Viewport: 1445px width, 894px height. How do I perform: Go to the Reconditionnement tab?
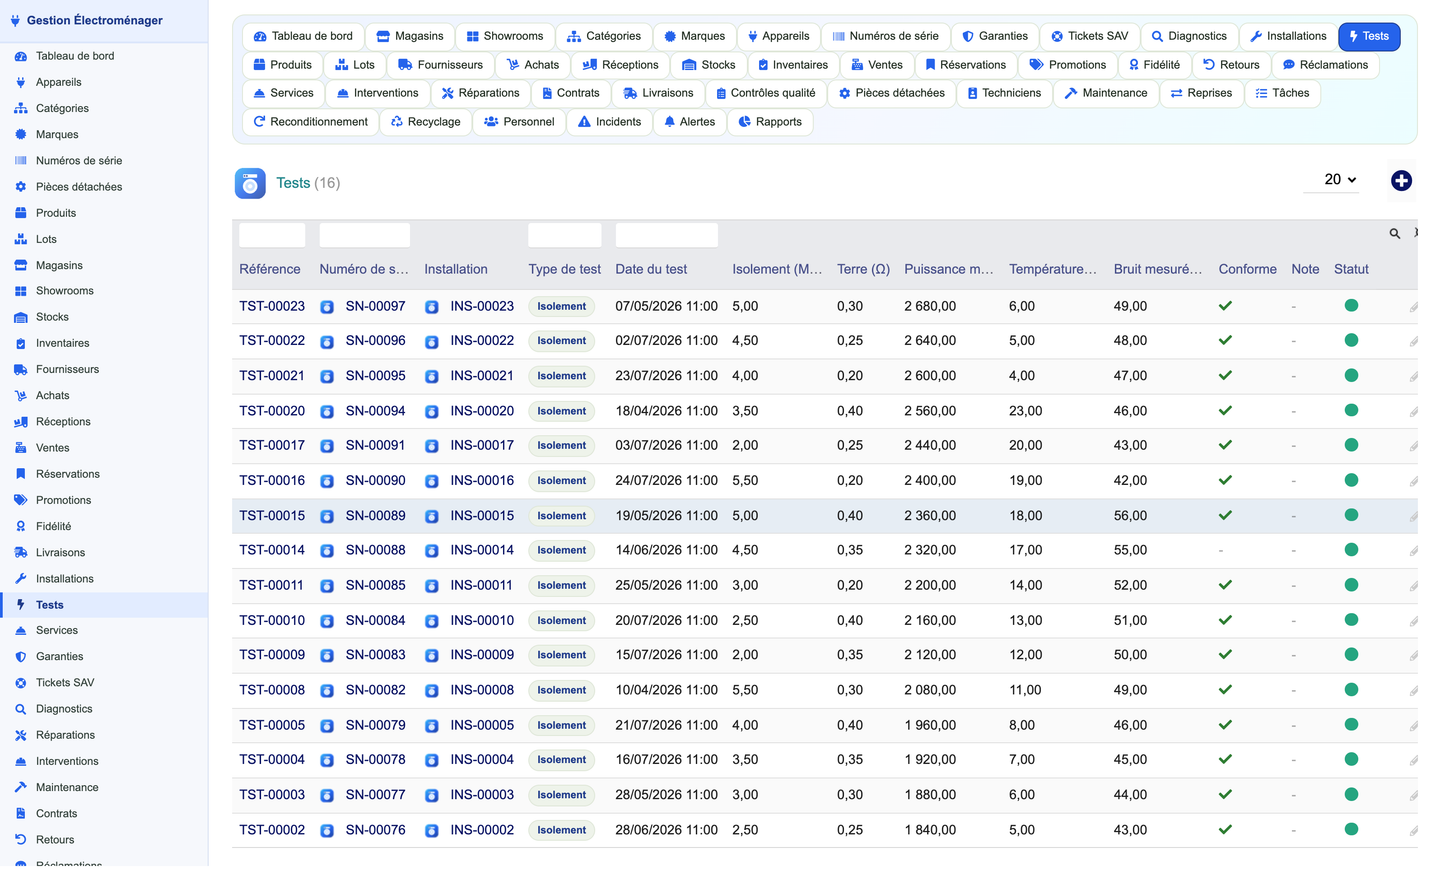[309, 122]
